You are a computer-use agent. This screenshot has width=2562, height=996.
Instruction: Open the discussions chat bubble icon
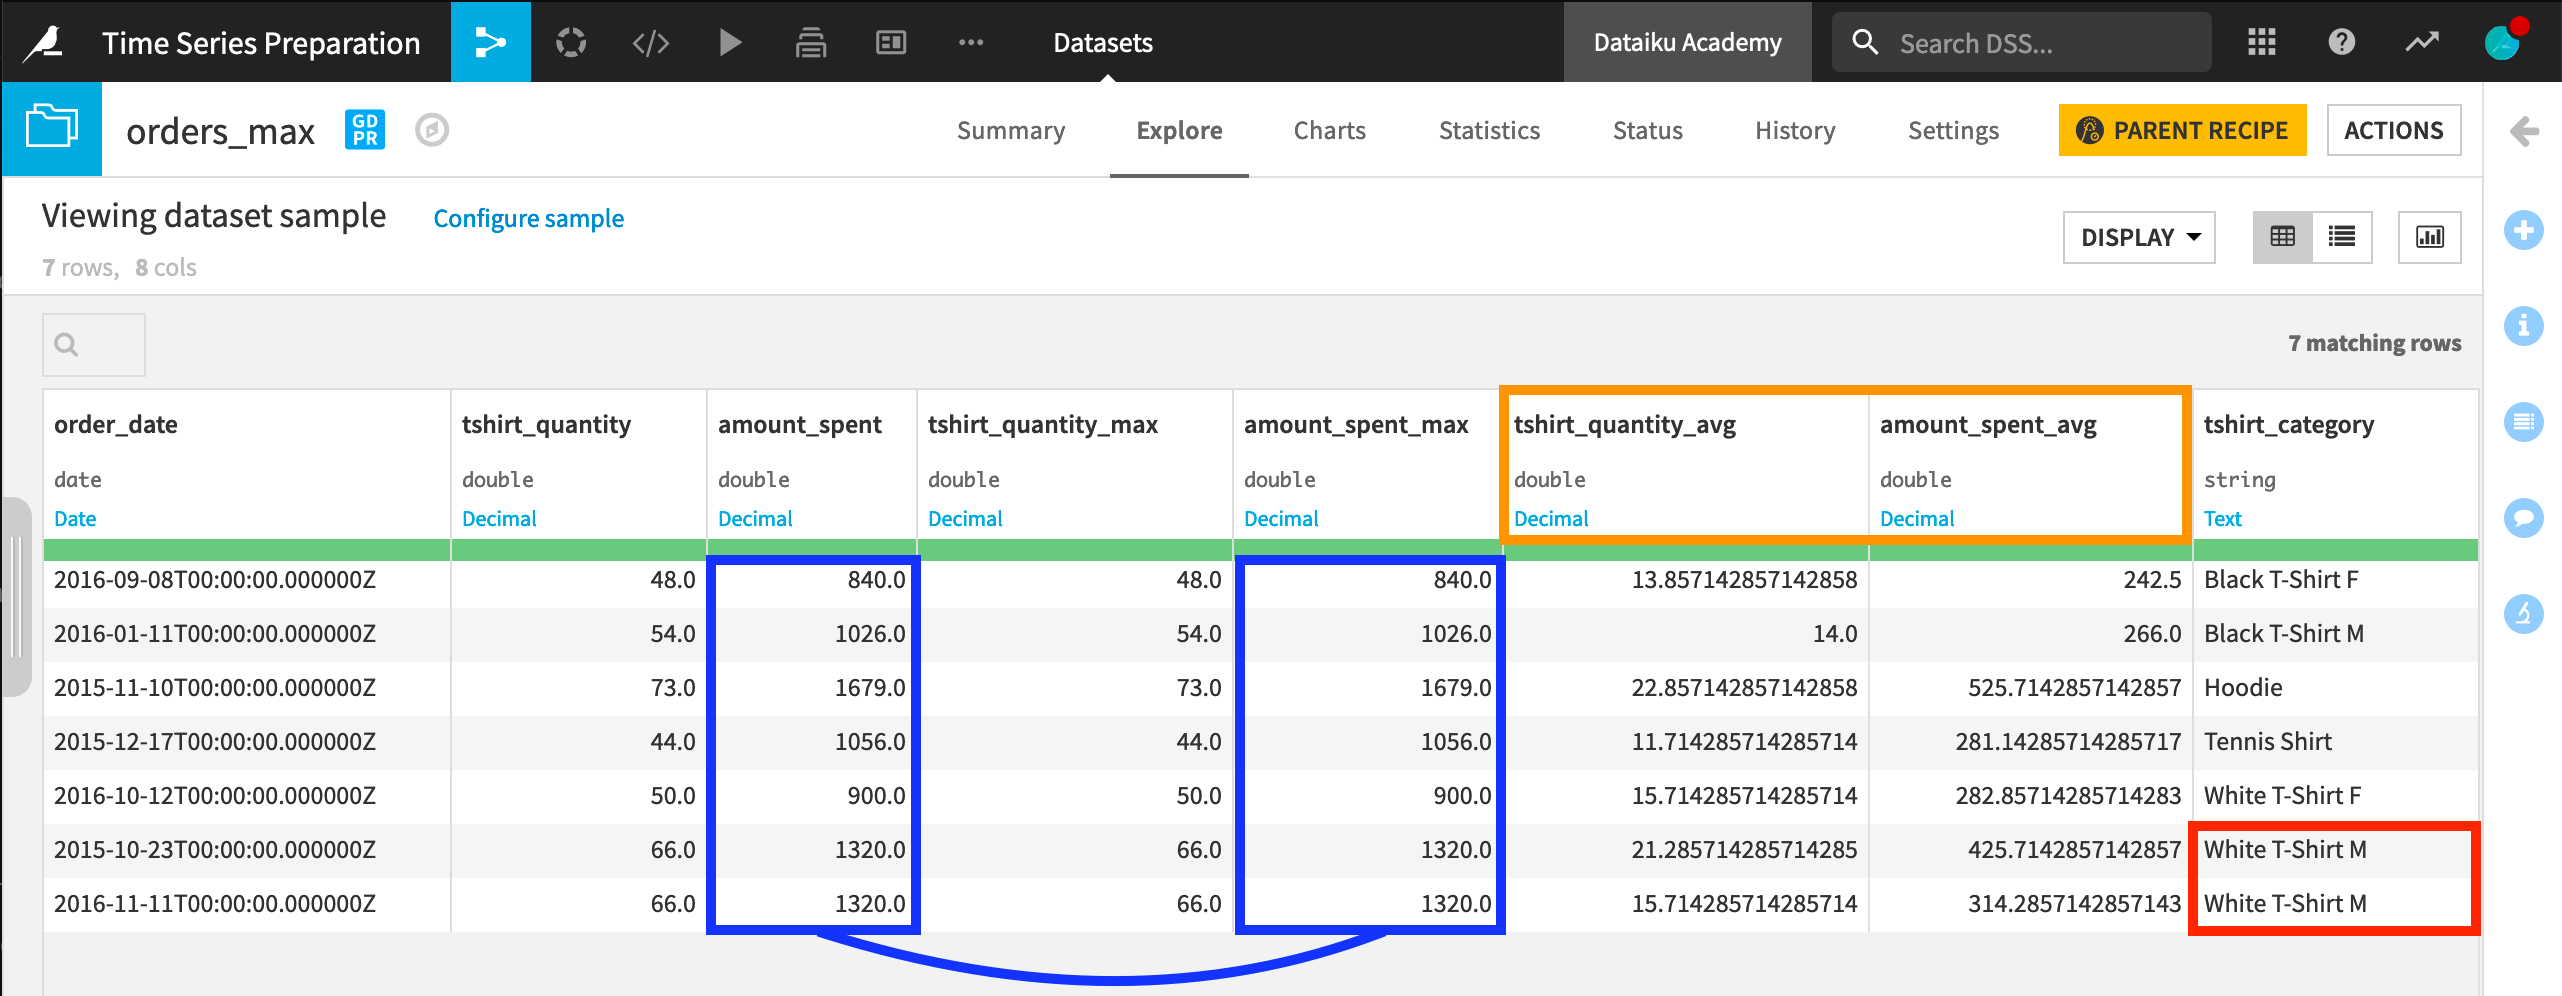coord(2523,518)
